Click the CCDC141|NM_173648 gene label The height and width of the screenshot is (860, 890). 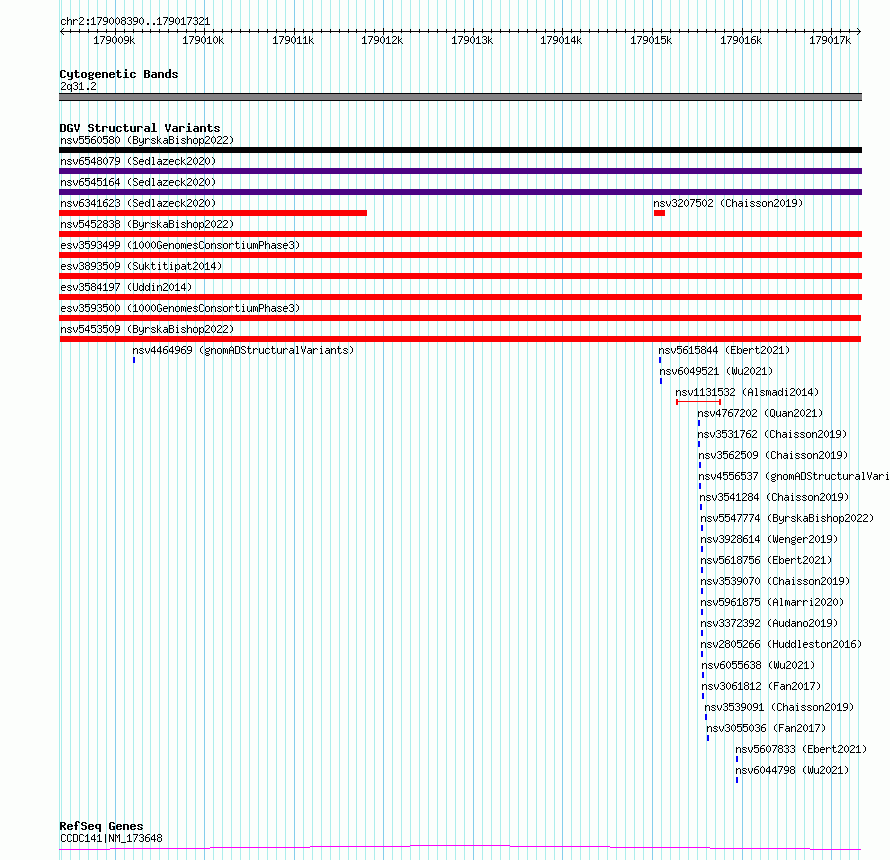click(x=111, y=838)
